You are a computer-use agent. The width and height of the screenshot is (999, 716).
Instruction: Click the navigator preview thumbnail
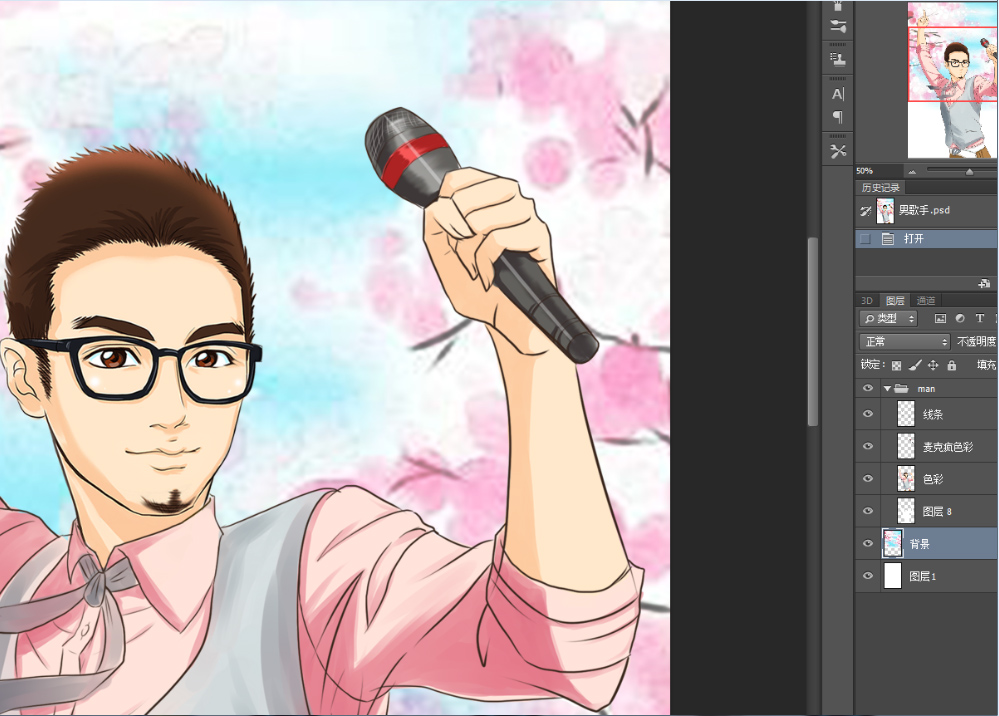click(x=952, y=80)
